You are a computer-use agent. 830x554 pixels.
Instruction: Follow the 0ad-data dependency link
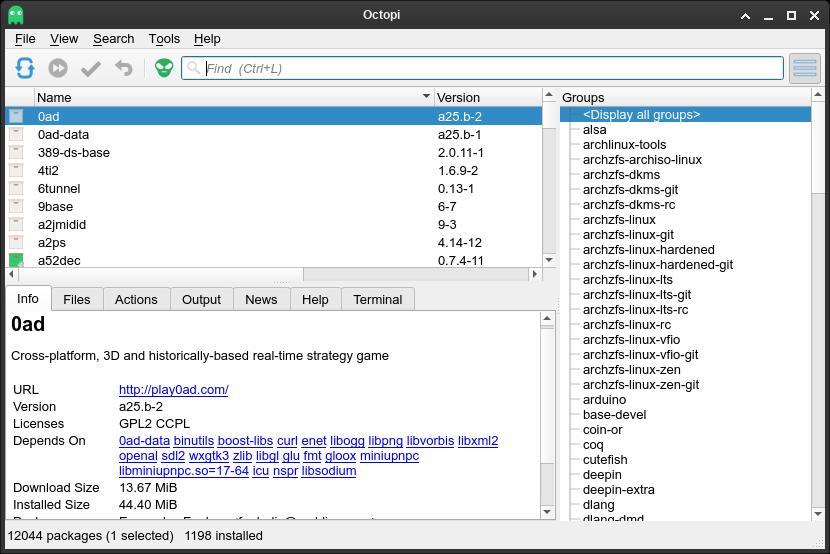(x=145, y=441)
